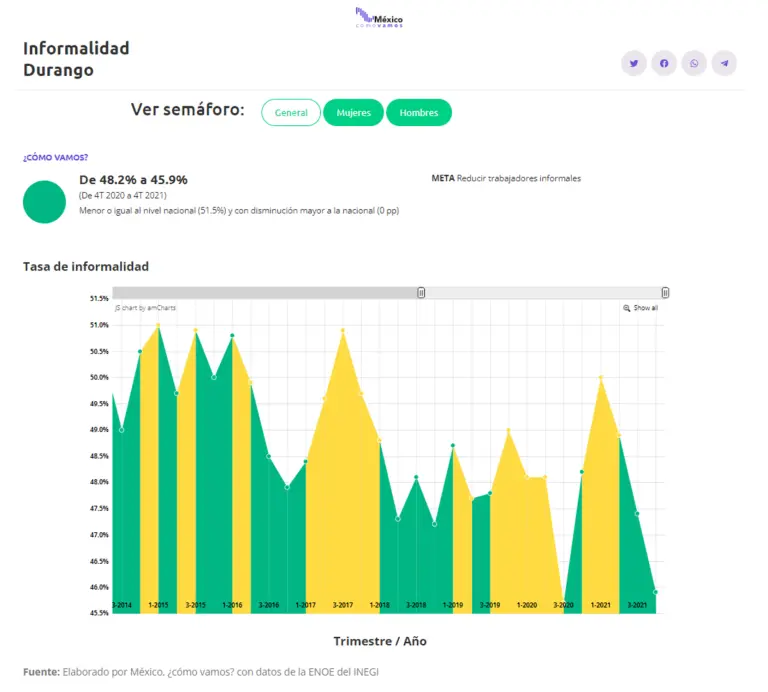Viewport: 768px width, 692px height.
Task: Switch semáforo to Hombres
Action: (419, 113)
